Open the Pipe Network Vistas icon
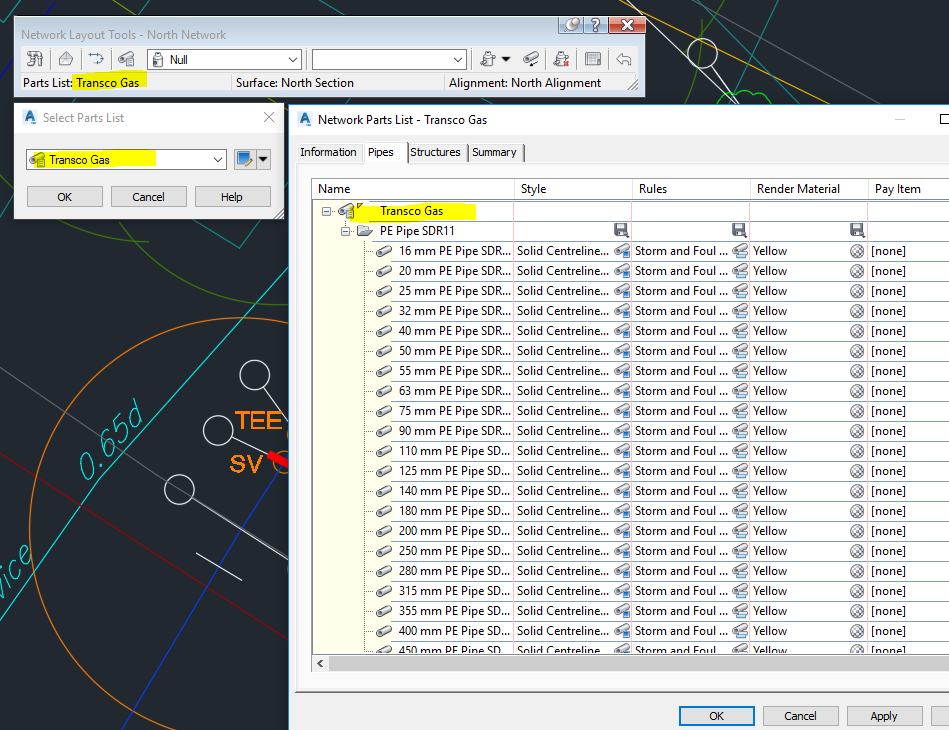Screen dimensions: 949x730 pyautogui.click(x=593, y=59)
